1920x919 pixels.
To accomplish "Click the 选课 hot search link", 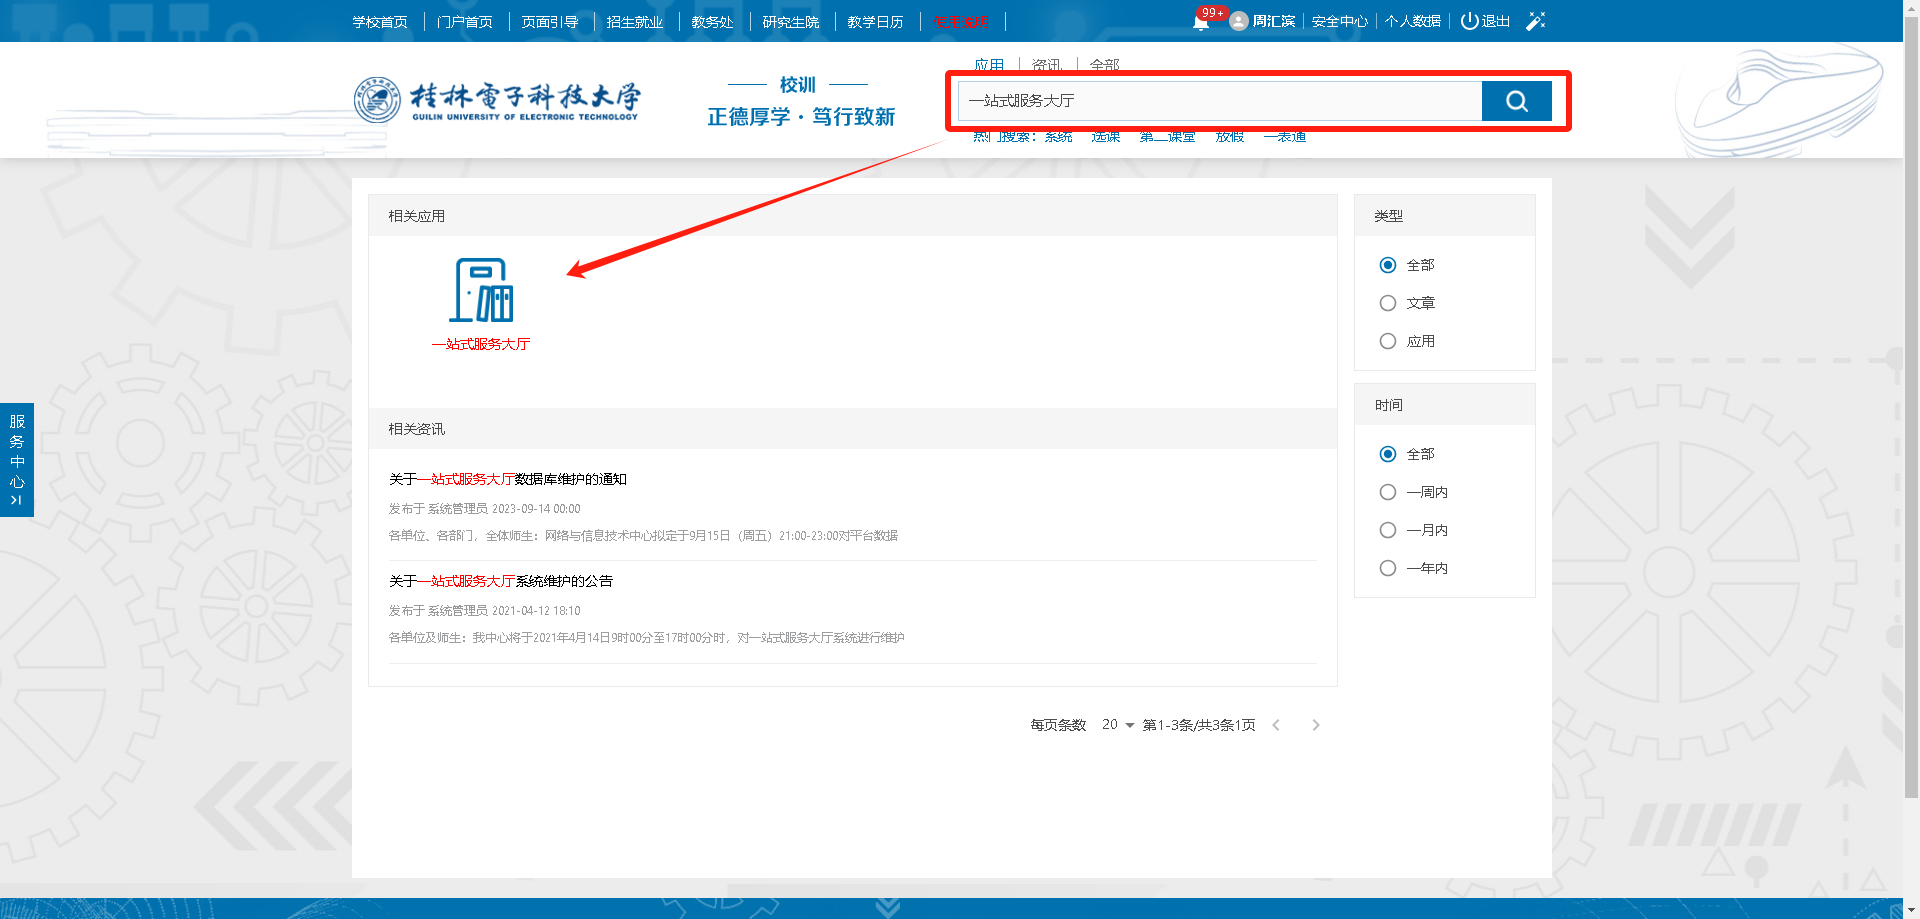I will (x=1105, y=137).
